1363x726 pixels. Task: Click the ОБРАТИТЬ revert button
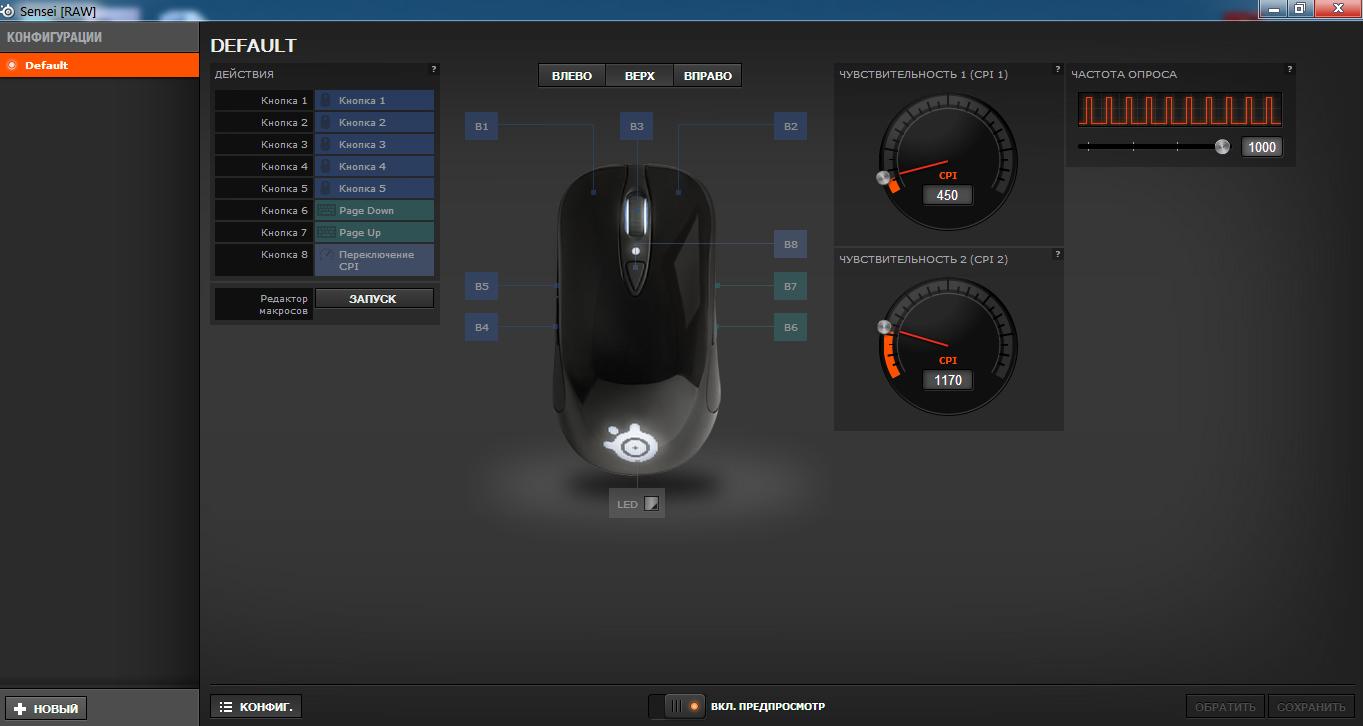tap(1225, 707)
